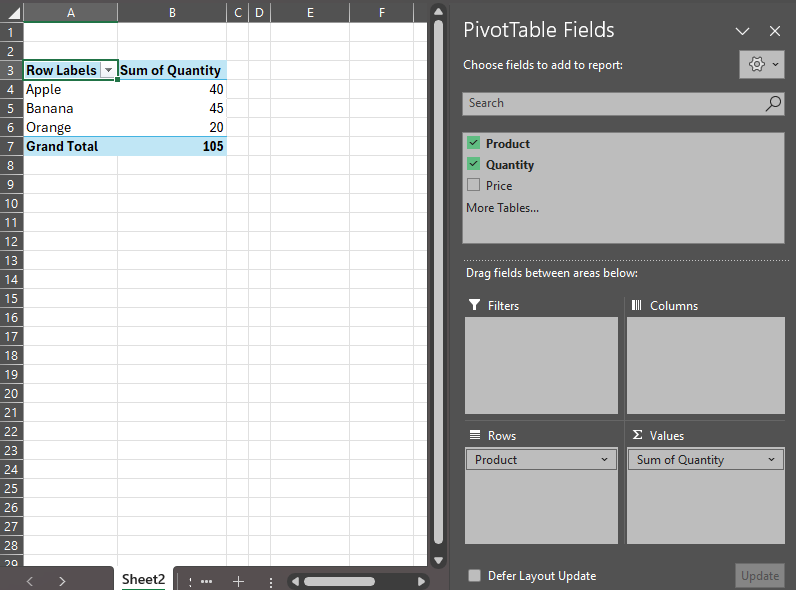Go to next sheet using the right arrow
The image size is (796, 590).
(x=62, y=581)
